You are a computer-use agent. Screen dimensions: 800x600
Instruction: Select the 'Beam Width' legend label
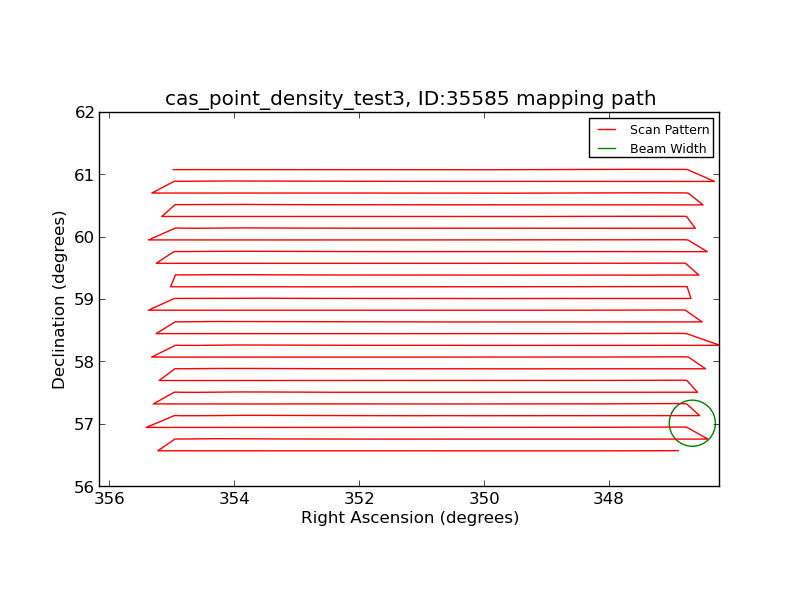(668, 149)
